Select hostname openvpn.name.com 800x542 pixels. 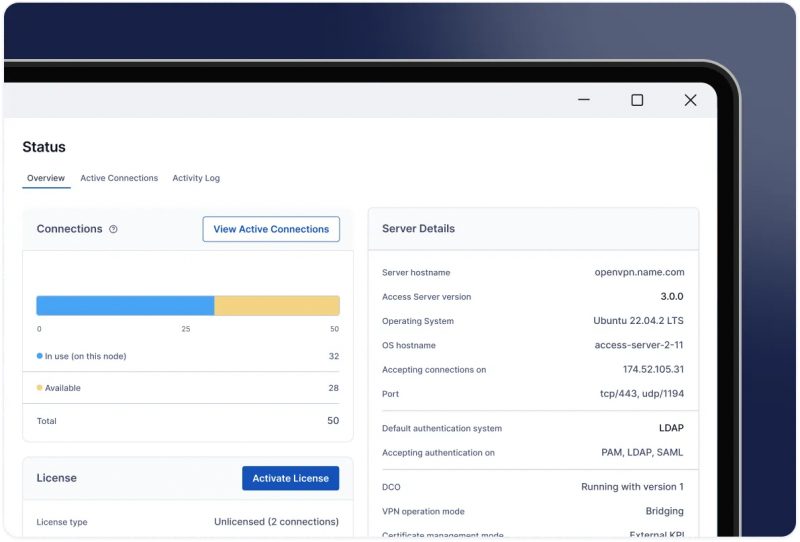click(x=639, y=272)
